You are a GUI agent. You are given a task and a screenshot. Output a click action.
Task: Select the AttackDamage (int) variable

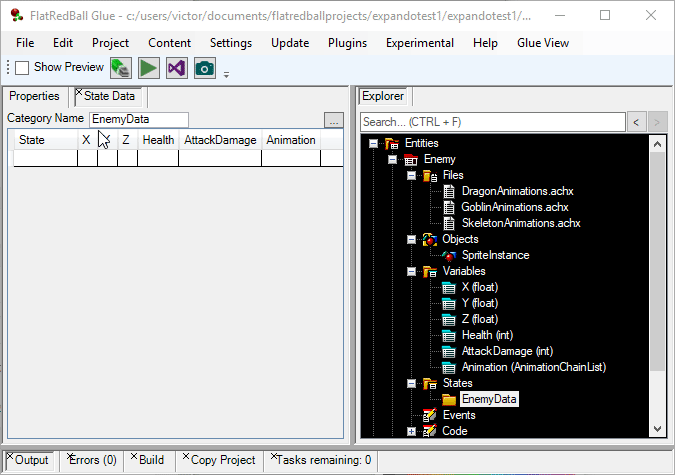pos(507,351)
